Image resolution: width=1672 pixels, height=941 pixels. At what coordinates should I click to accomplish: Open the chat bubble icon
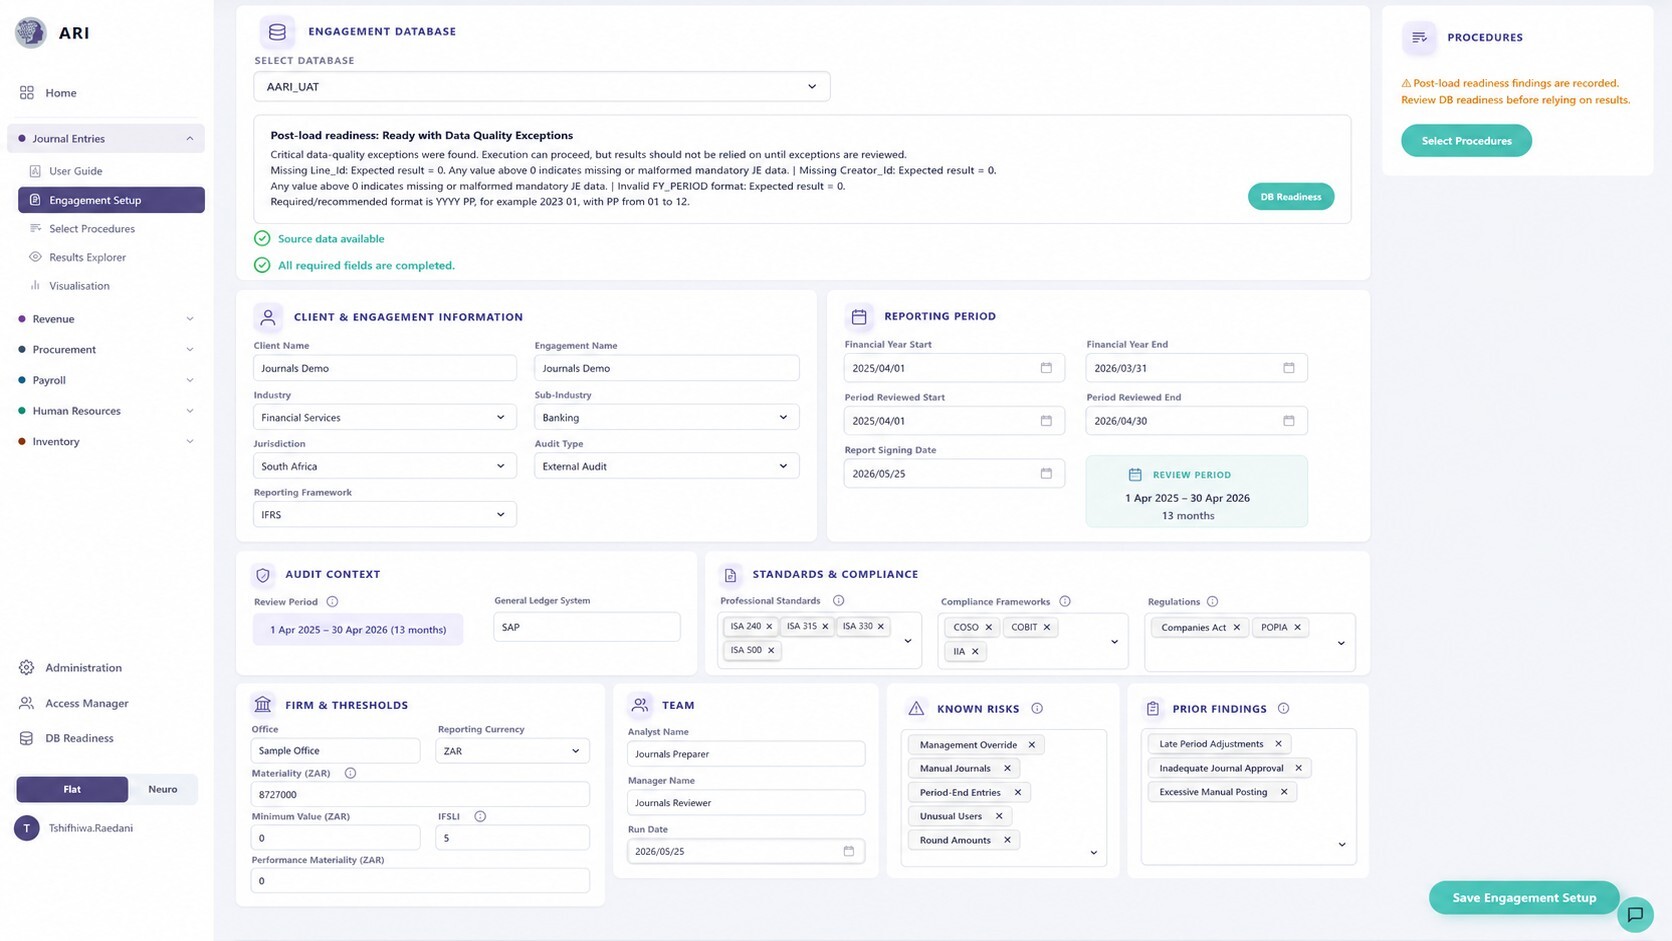[1635, 914]
